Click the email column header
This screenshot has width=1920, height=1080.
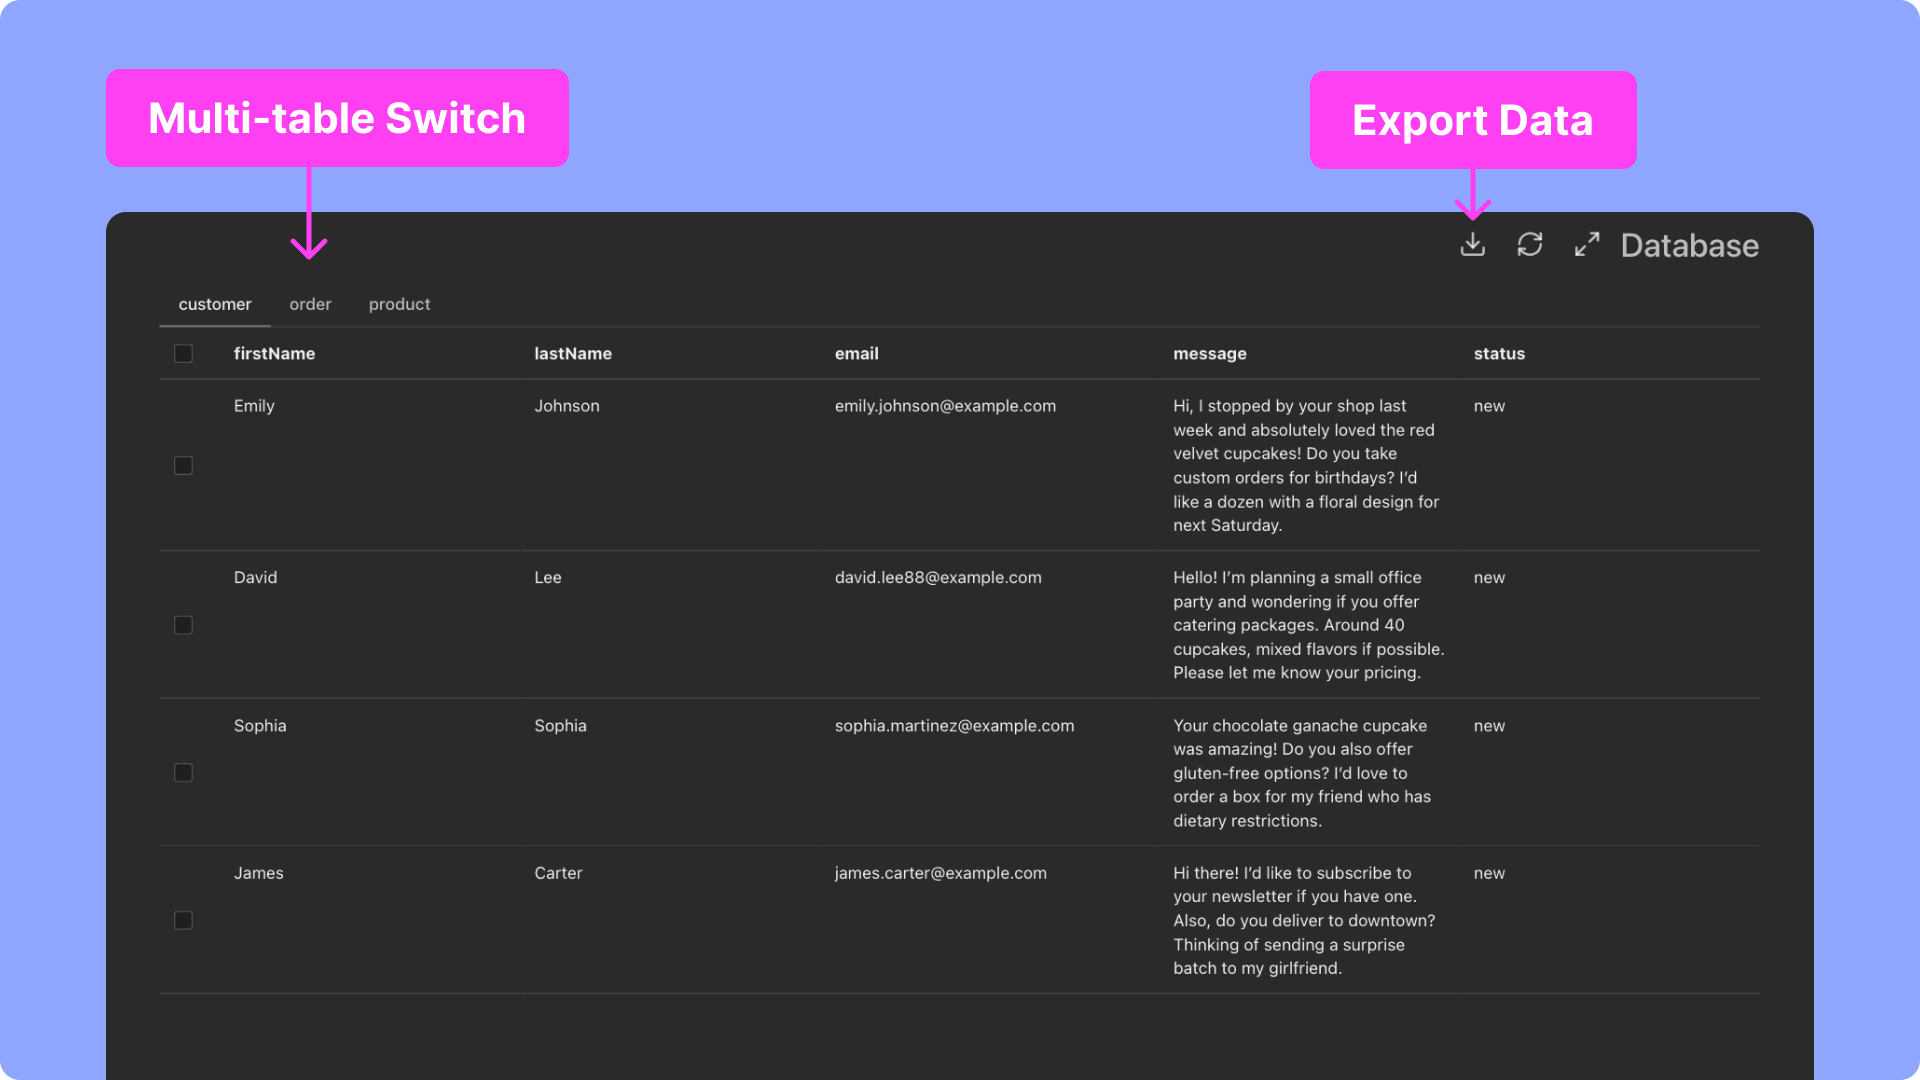click(856, 354)
